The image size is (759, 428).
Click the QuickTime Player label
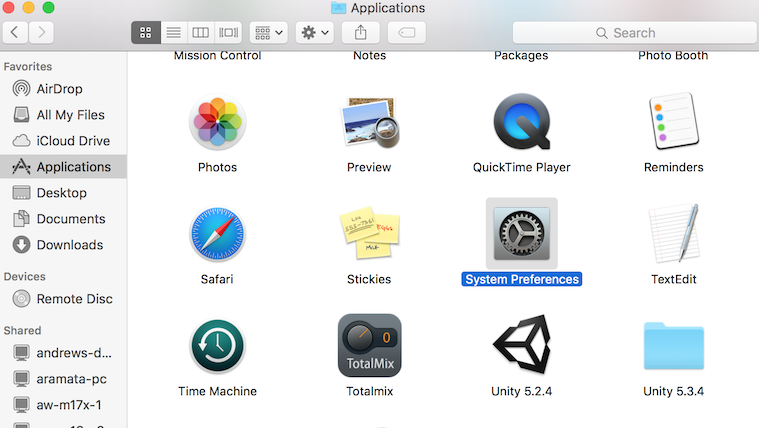click(x=522, y=168)
